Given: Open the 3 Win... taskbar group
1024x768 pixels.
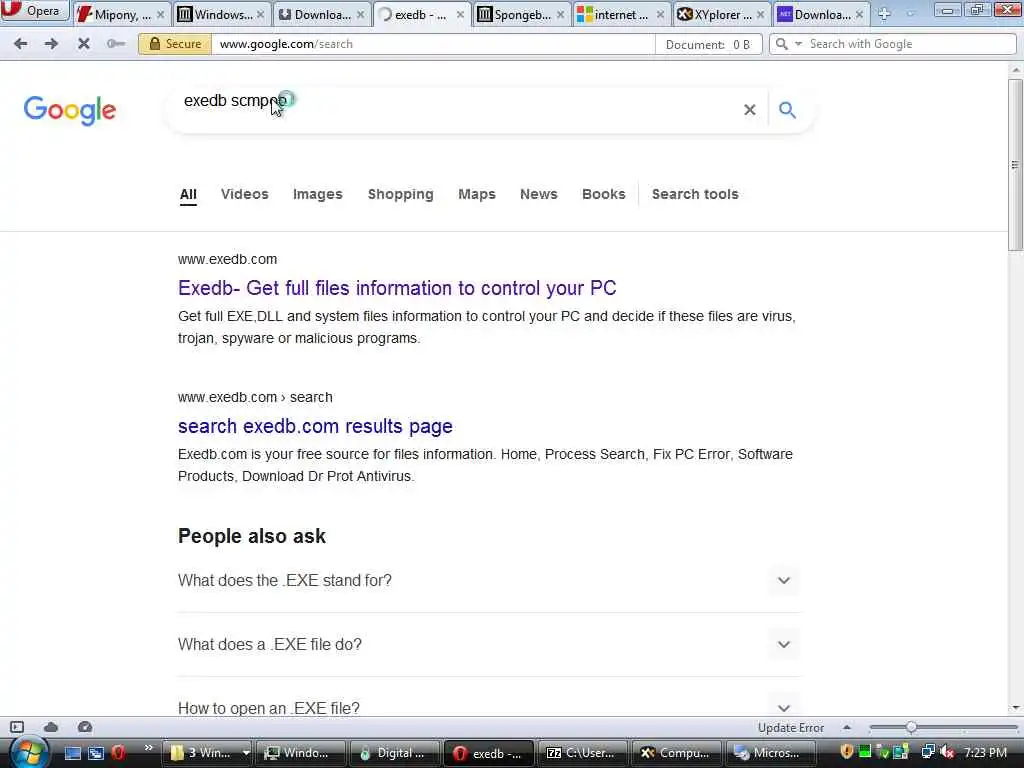Looking at the screenshot, I should 210,753.
